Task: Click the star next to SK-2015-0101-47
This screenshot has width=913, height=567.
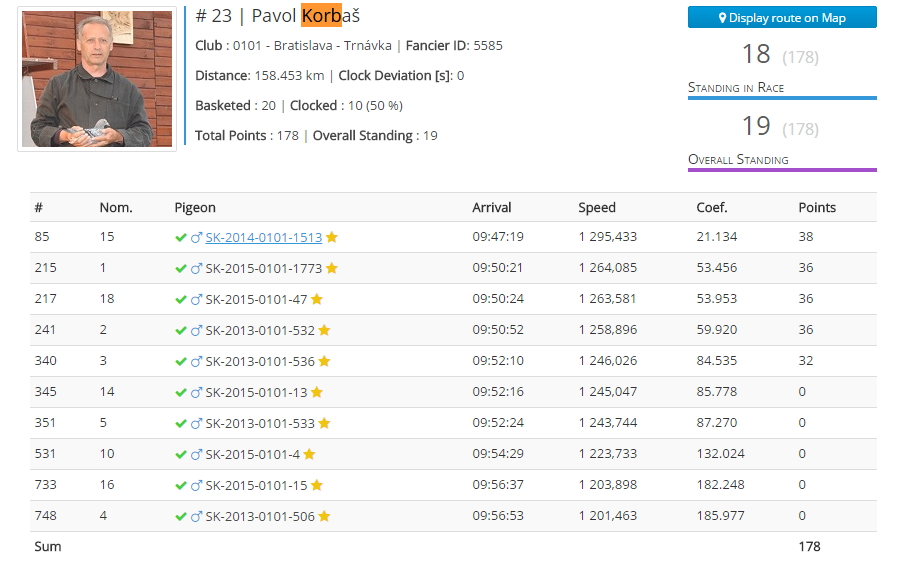Action: (317, 300)
